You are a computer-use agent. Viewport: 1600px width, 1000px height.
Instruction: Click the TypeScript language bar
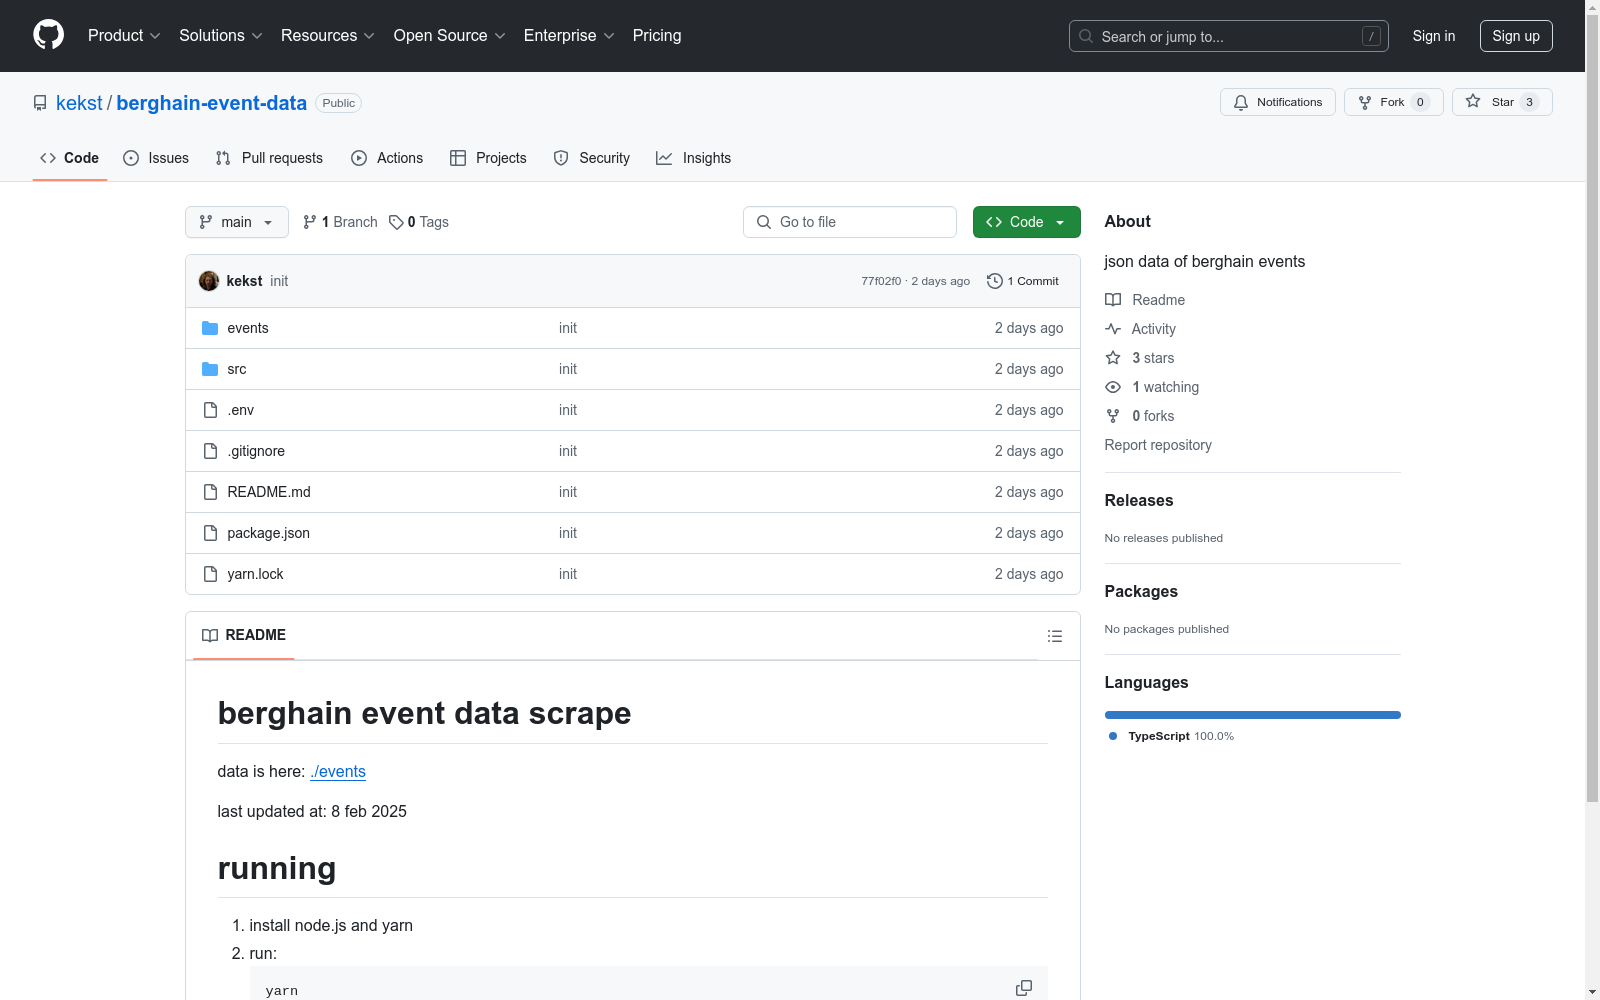tap(1253, 715)
